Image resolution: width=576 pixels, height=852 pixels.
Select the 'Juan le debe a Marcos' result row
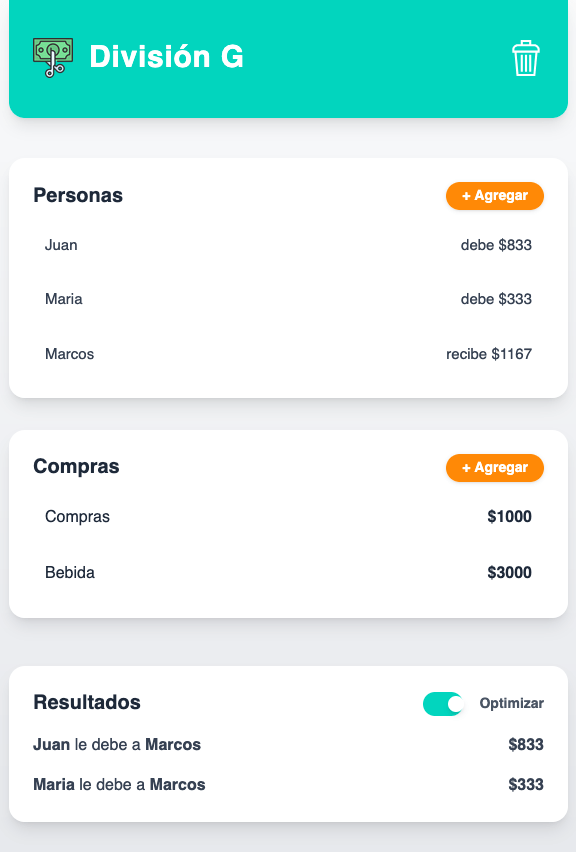pyautogui.click(x=288, y=745)
